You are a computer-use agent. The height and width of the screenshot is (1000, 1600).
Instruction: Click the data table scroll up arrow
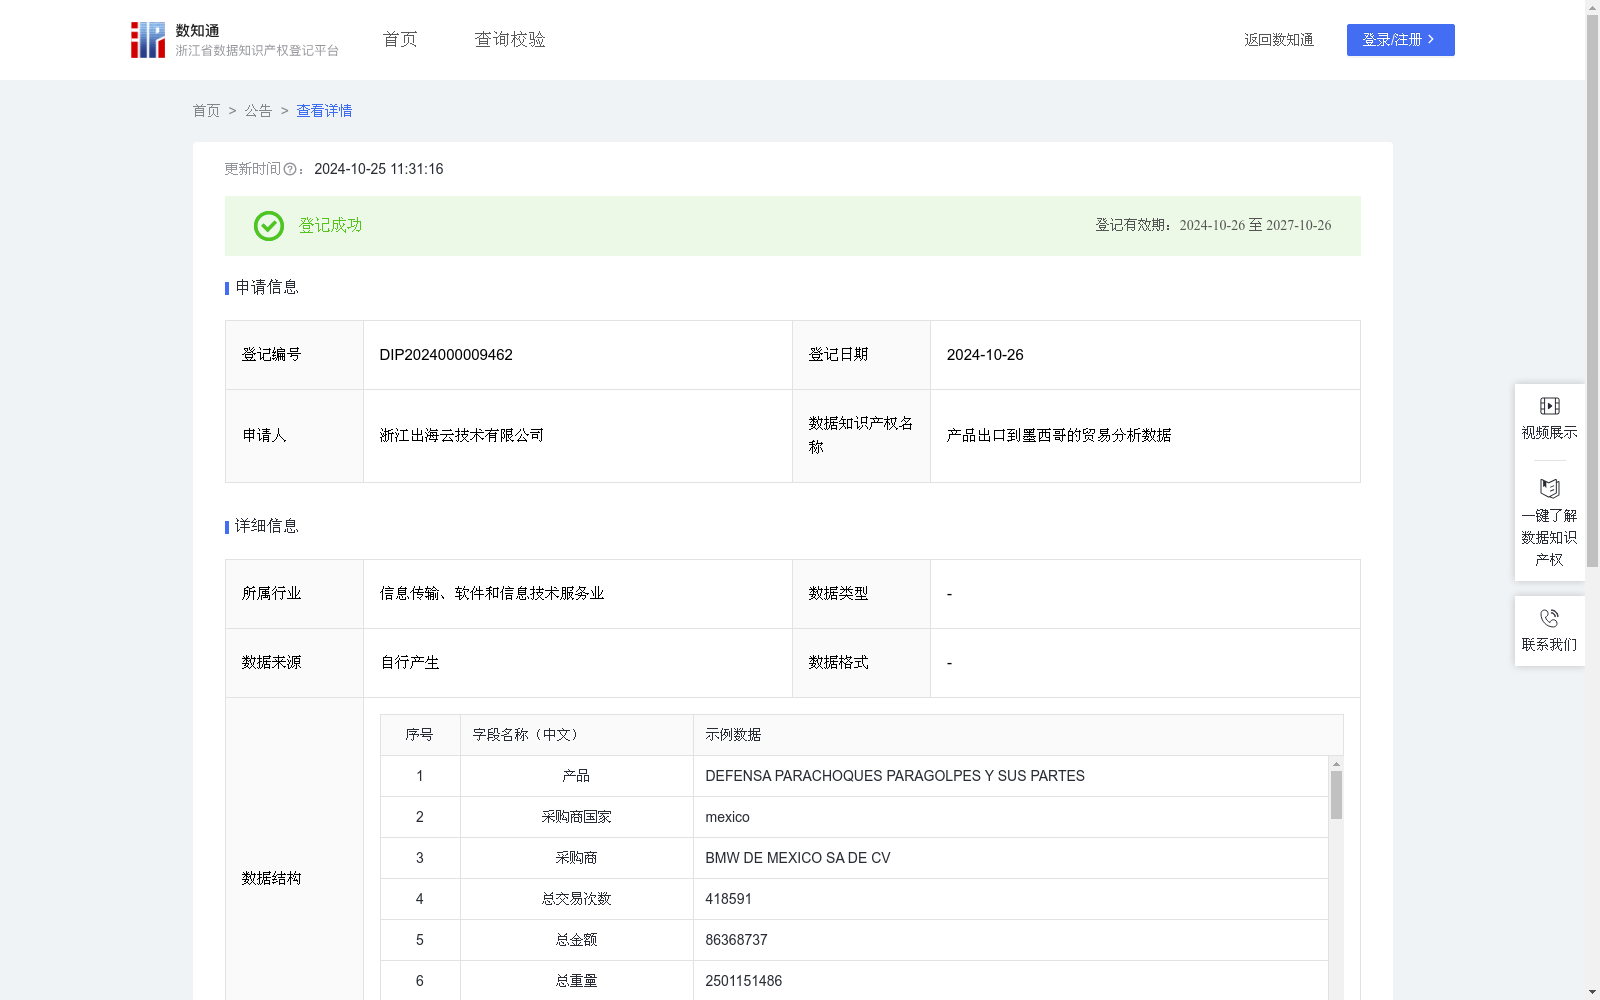tap(1336, 763)
